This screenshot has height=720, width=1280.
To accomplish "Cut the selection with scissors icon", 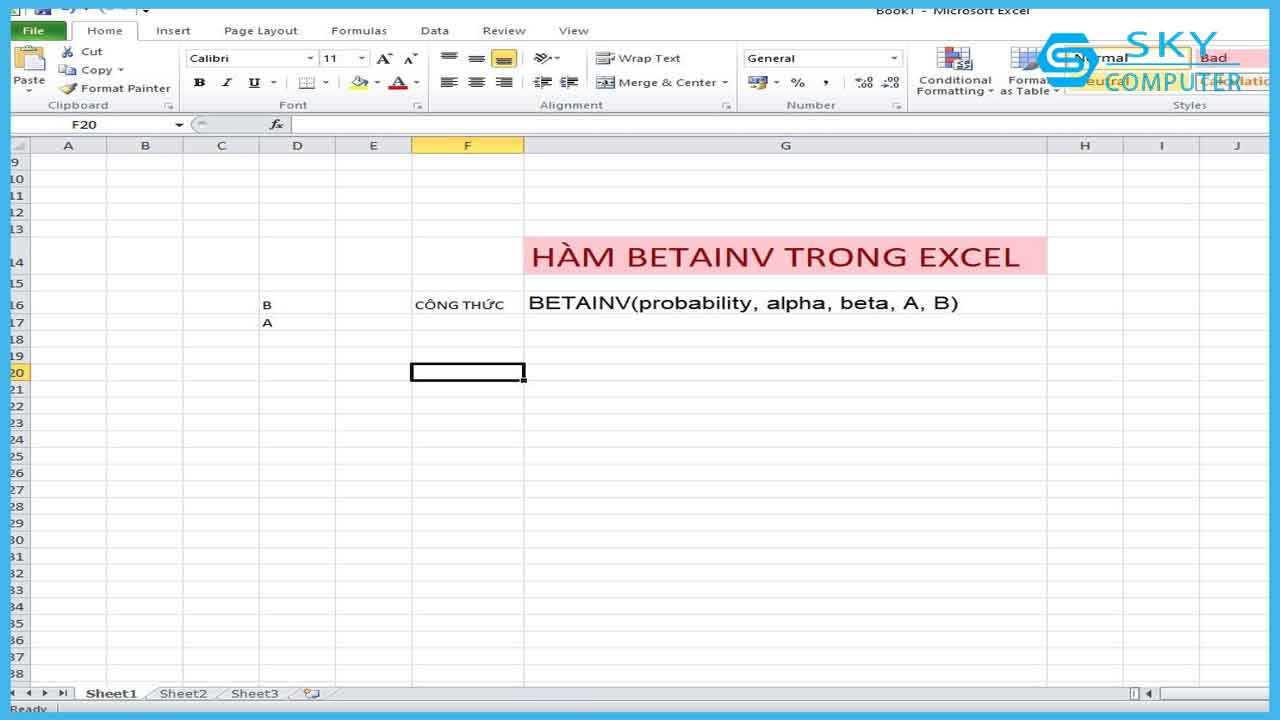I will 68,52.
